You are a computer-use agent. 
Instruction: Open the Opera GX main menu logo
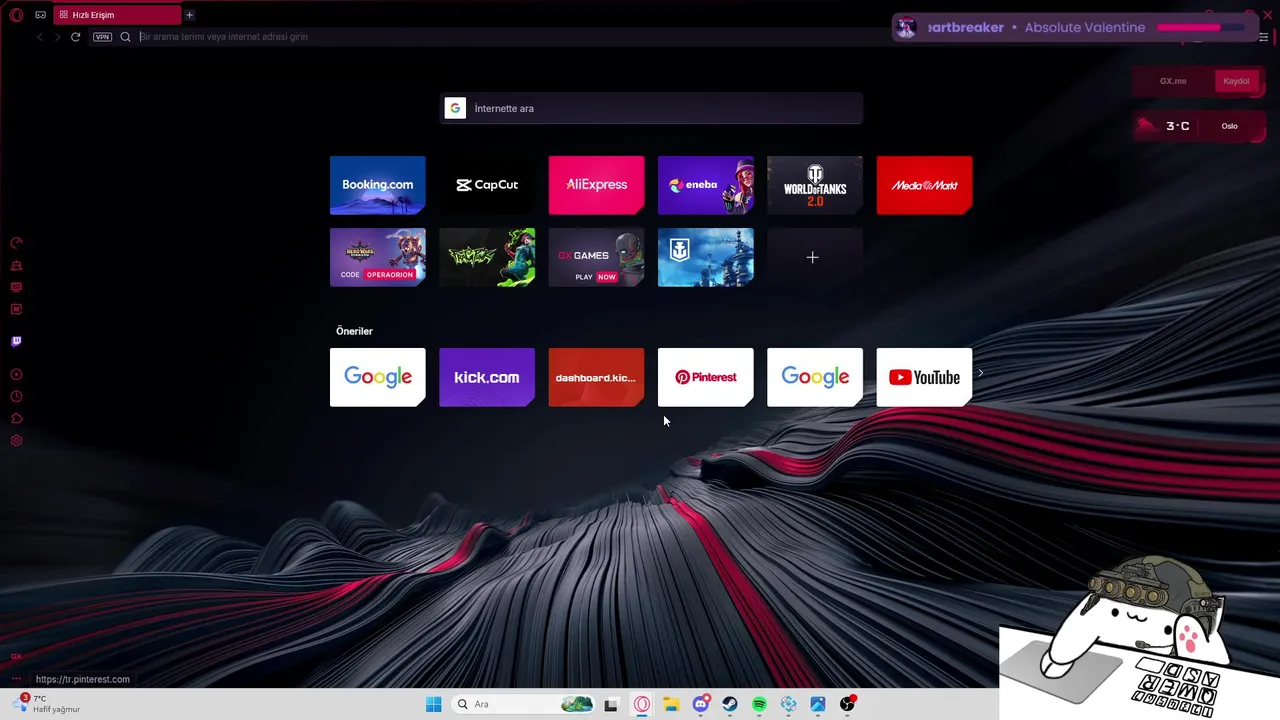point(16,15)
